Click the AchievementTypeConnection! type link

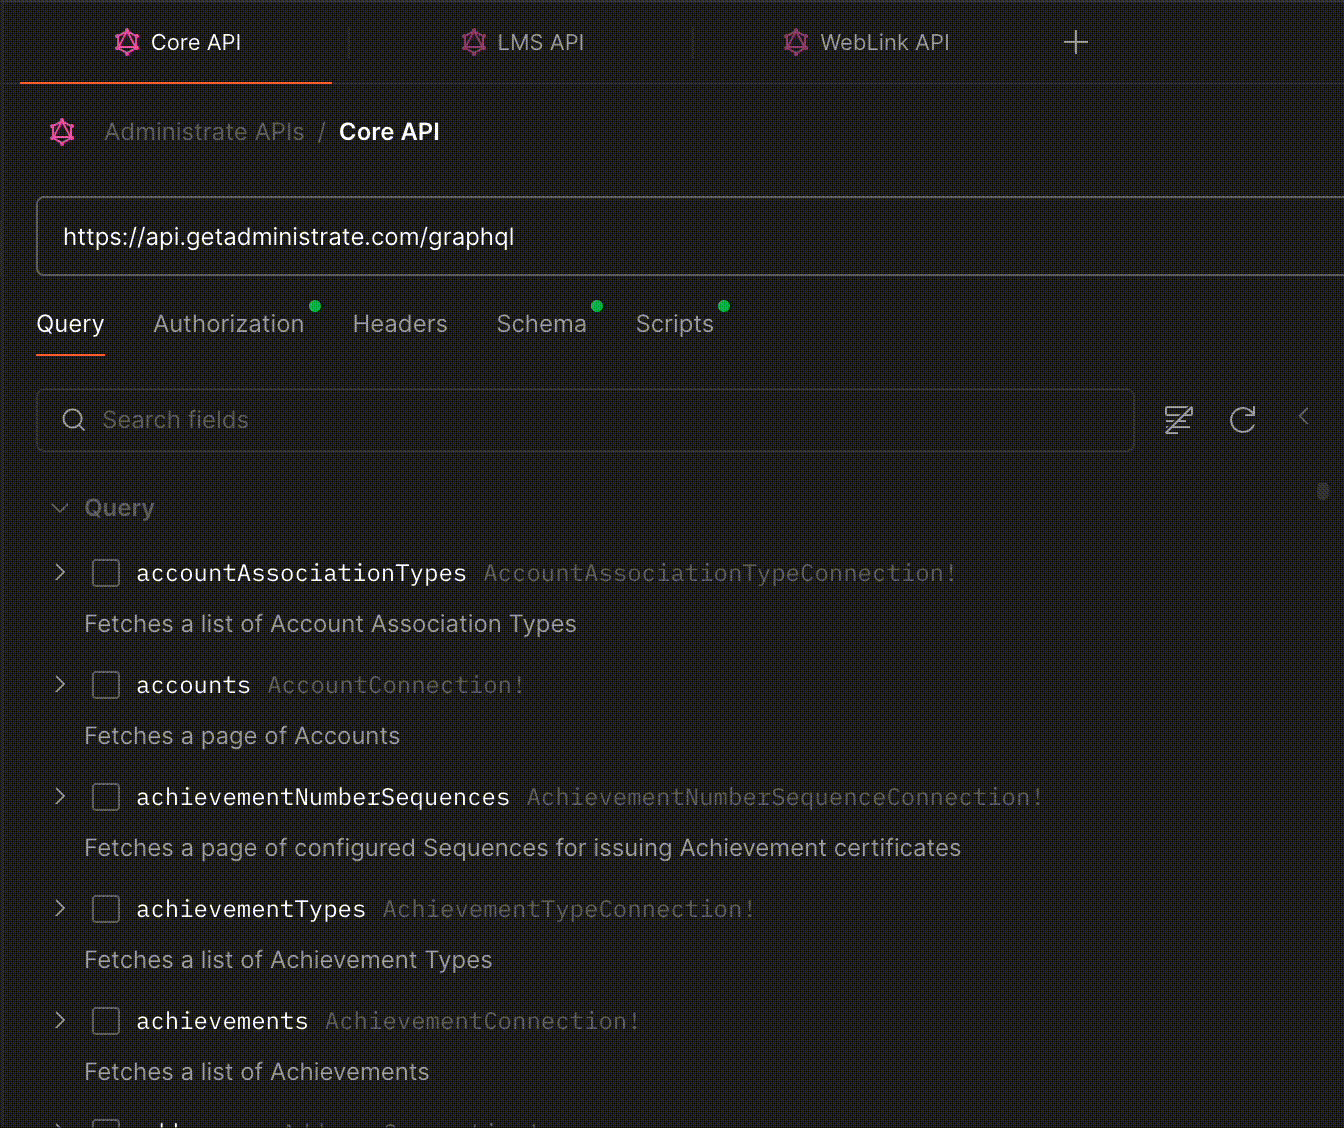[x=569, y=909]
